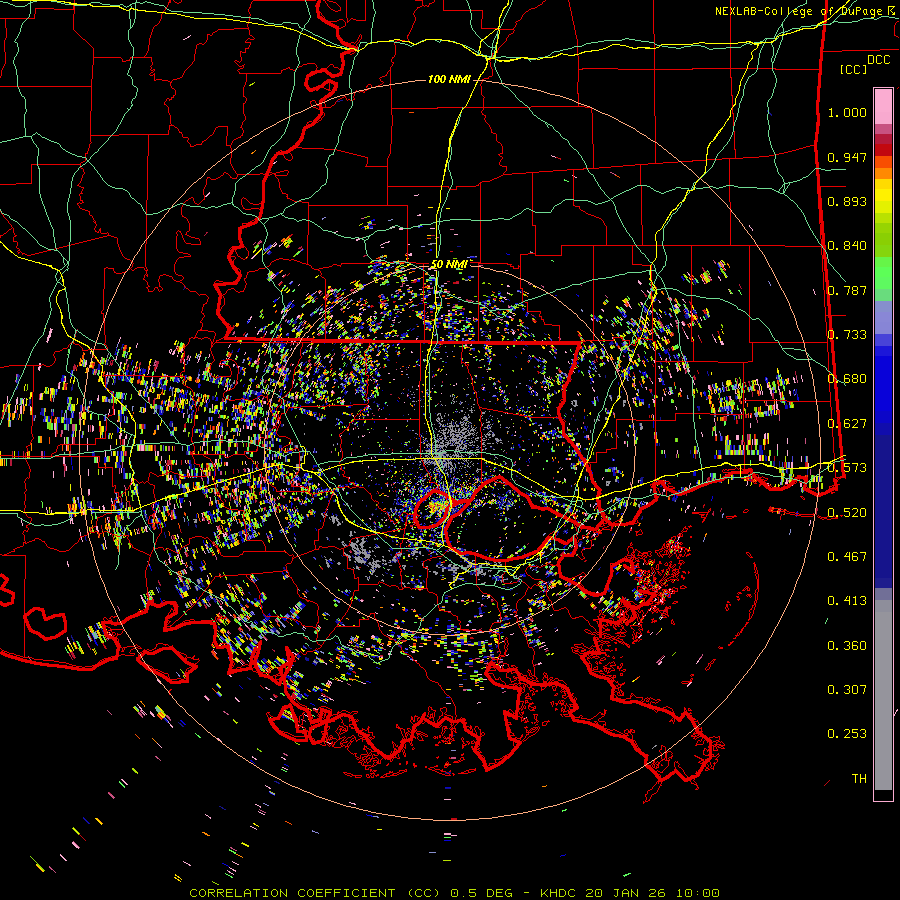This screenshot has height=900, width=900.
Task: Select the 0.680 legend value
Action: coord(847,379)
